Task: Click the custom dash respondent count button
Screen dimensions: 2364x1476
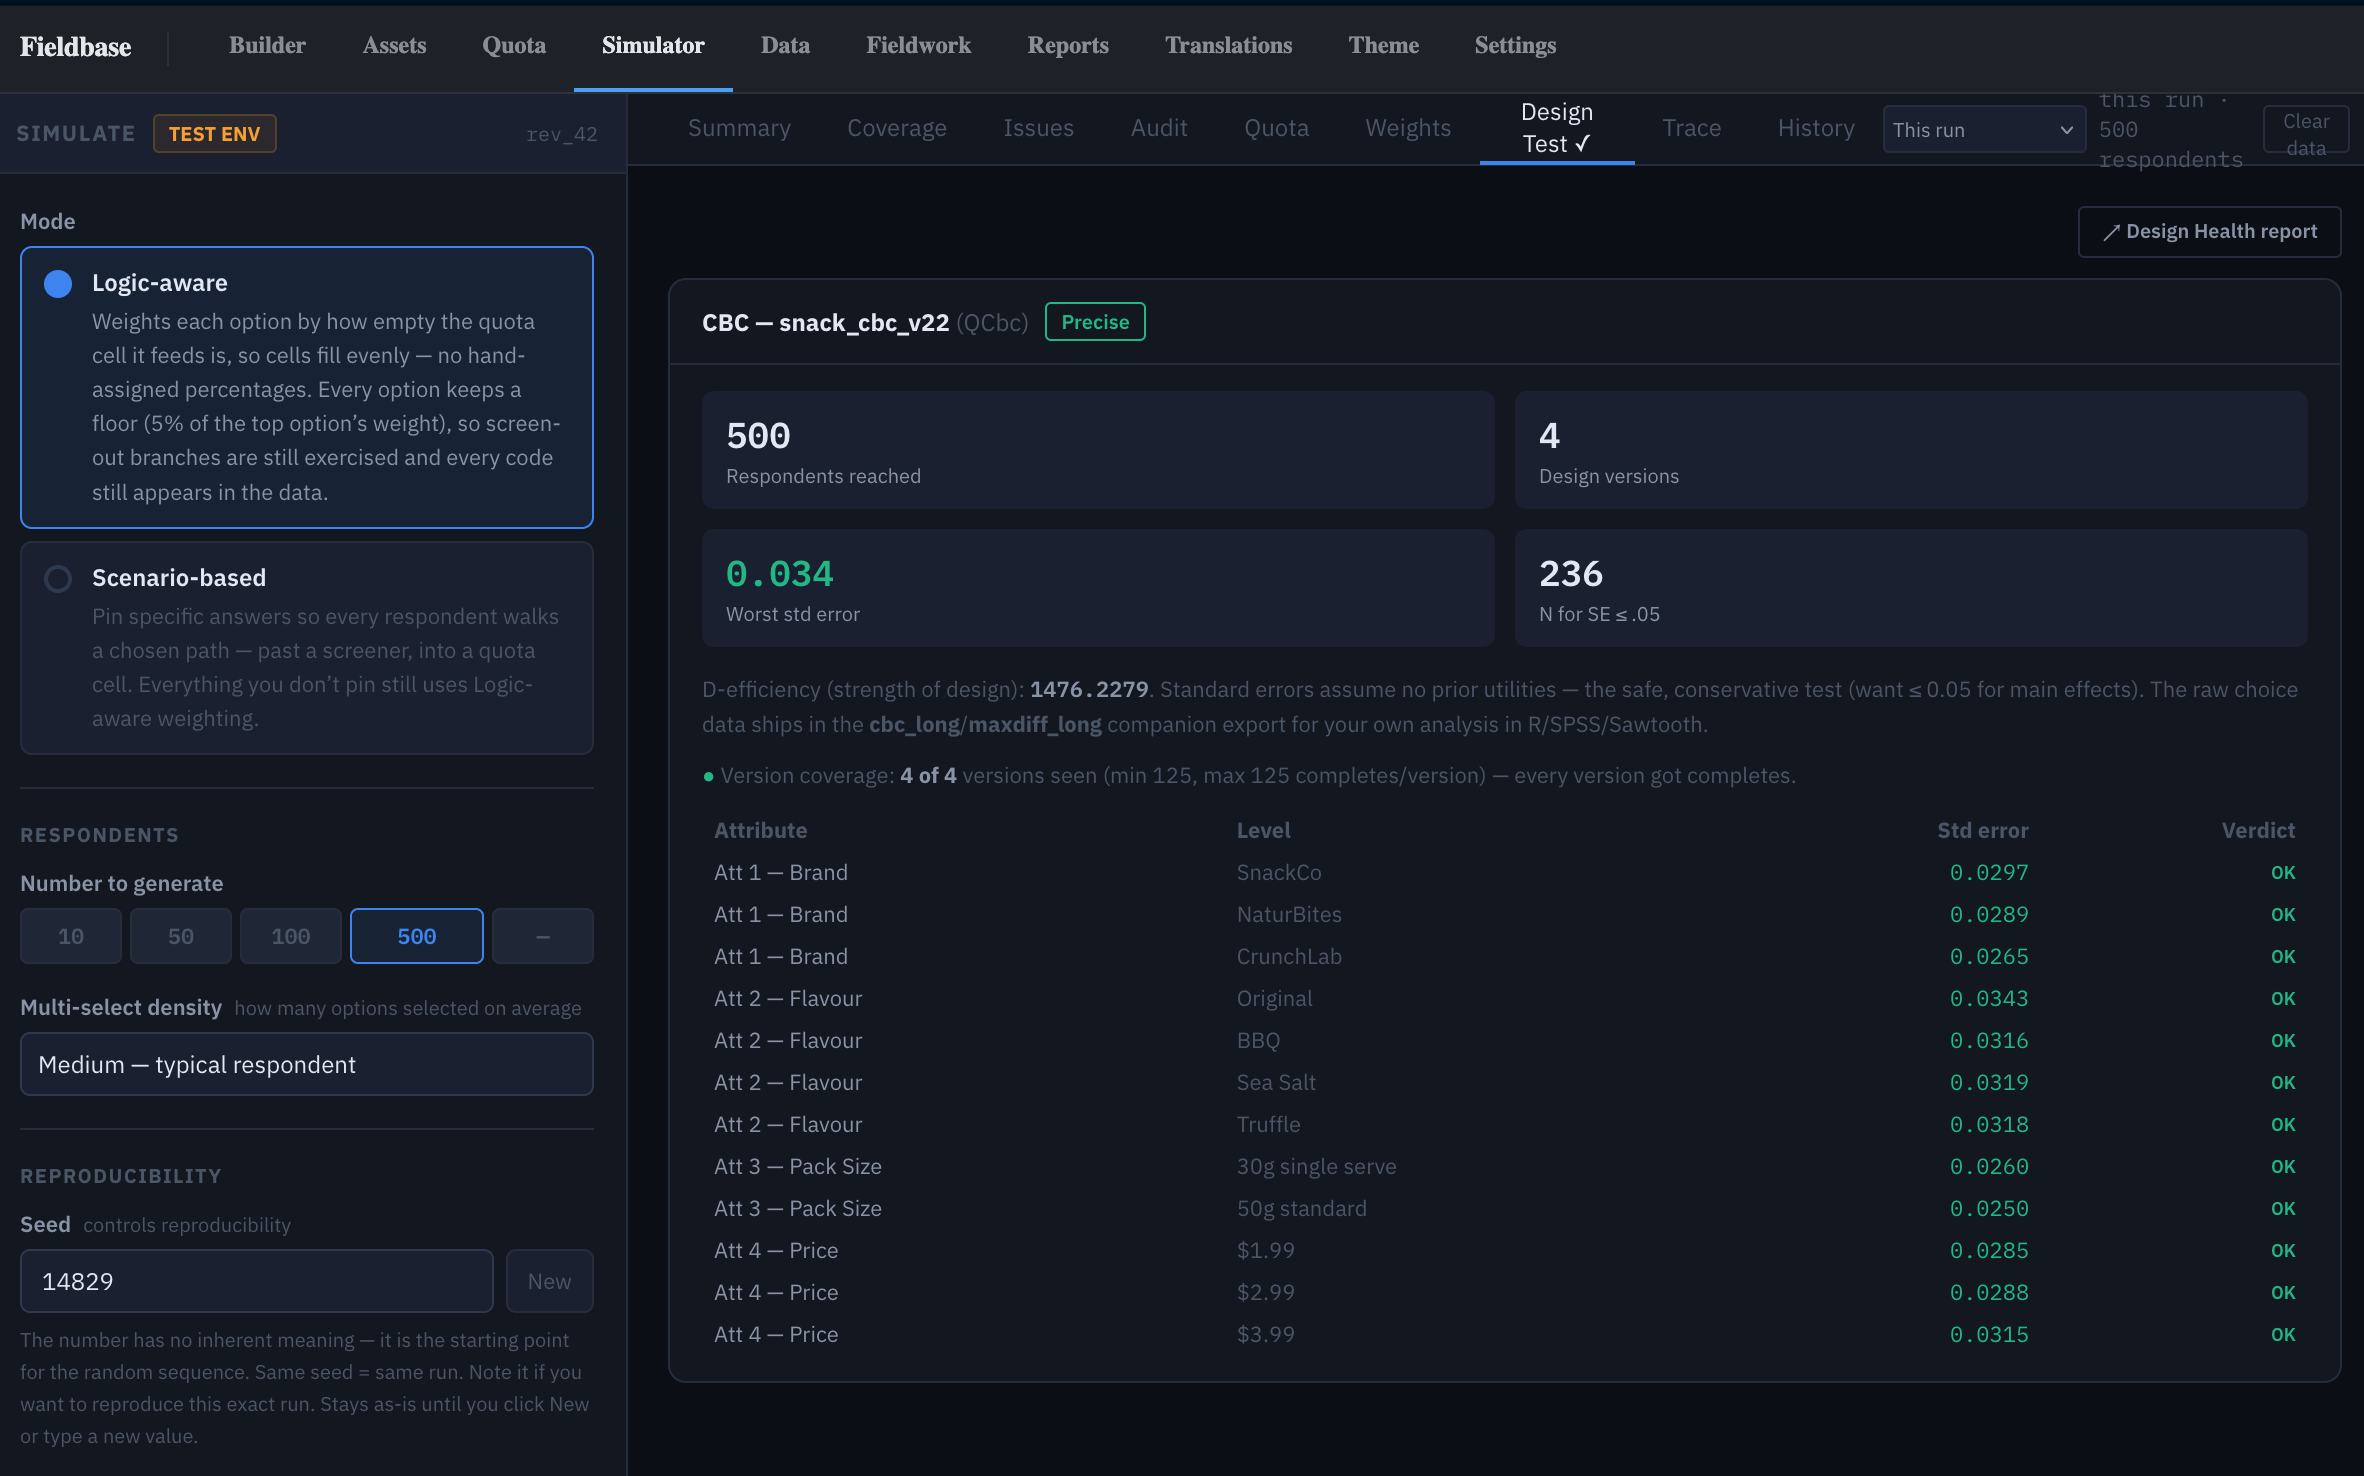Action: [543, 937]
